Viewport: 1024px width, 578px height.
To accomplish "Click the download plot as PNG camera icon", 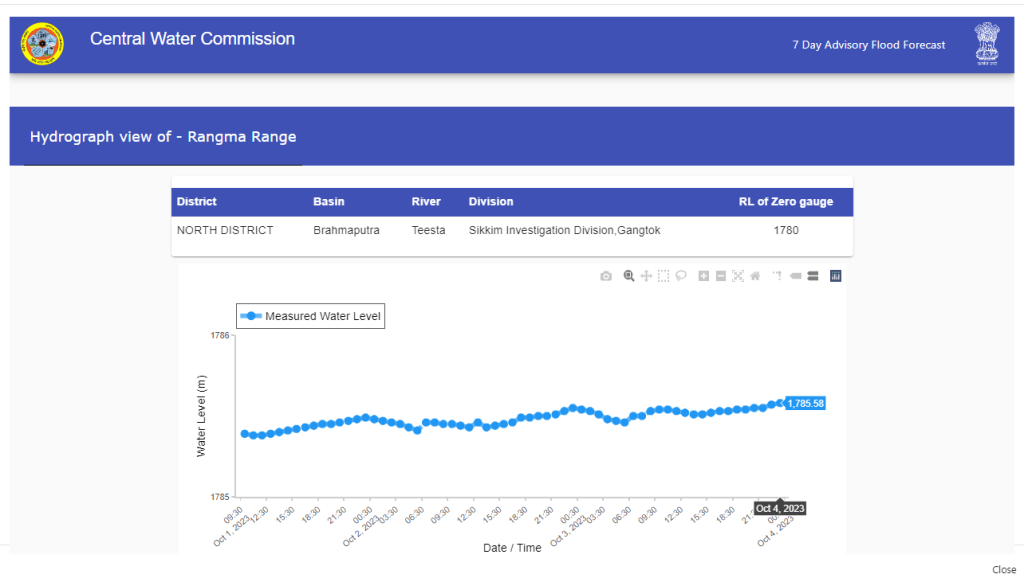I will (x=606, y=276).
